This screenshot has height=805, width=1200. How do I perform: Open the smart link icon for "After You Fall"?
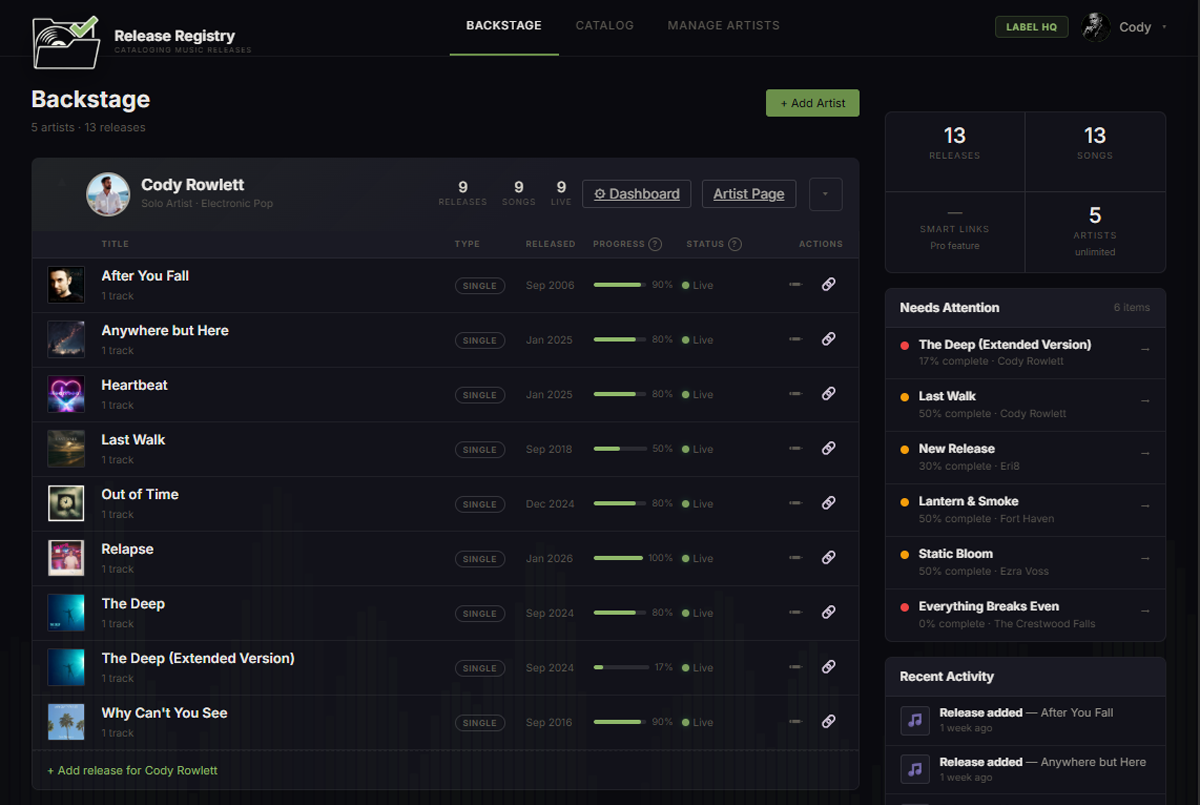point(829,284)
